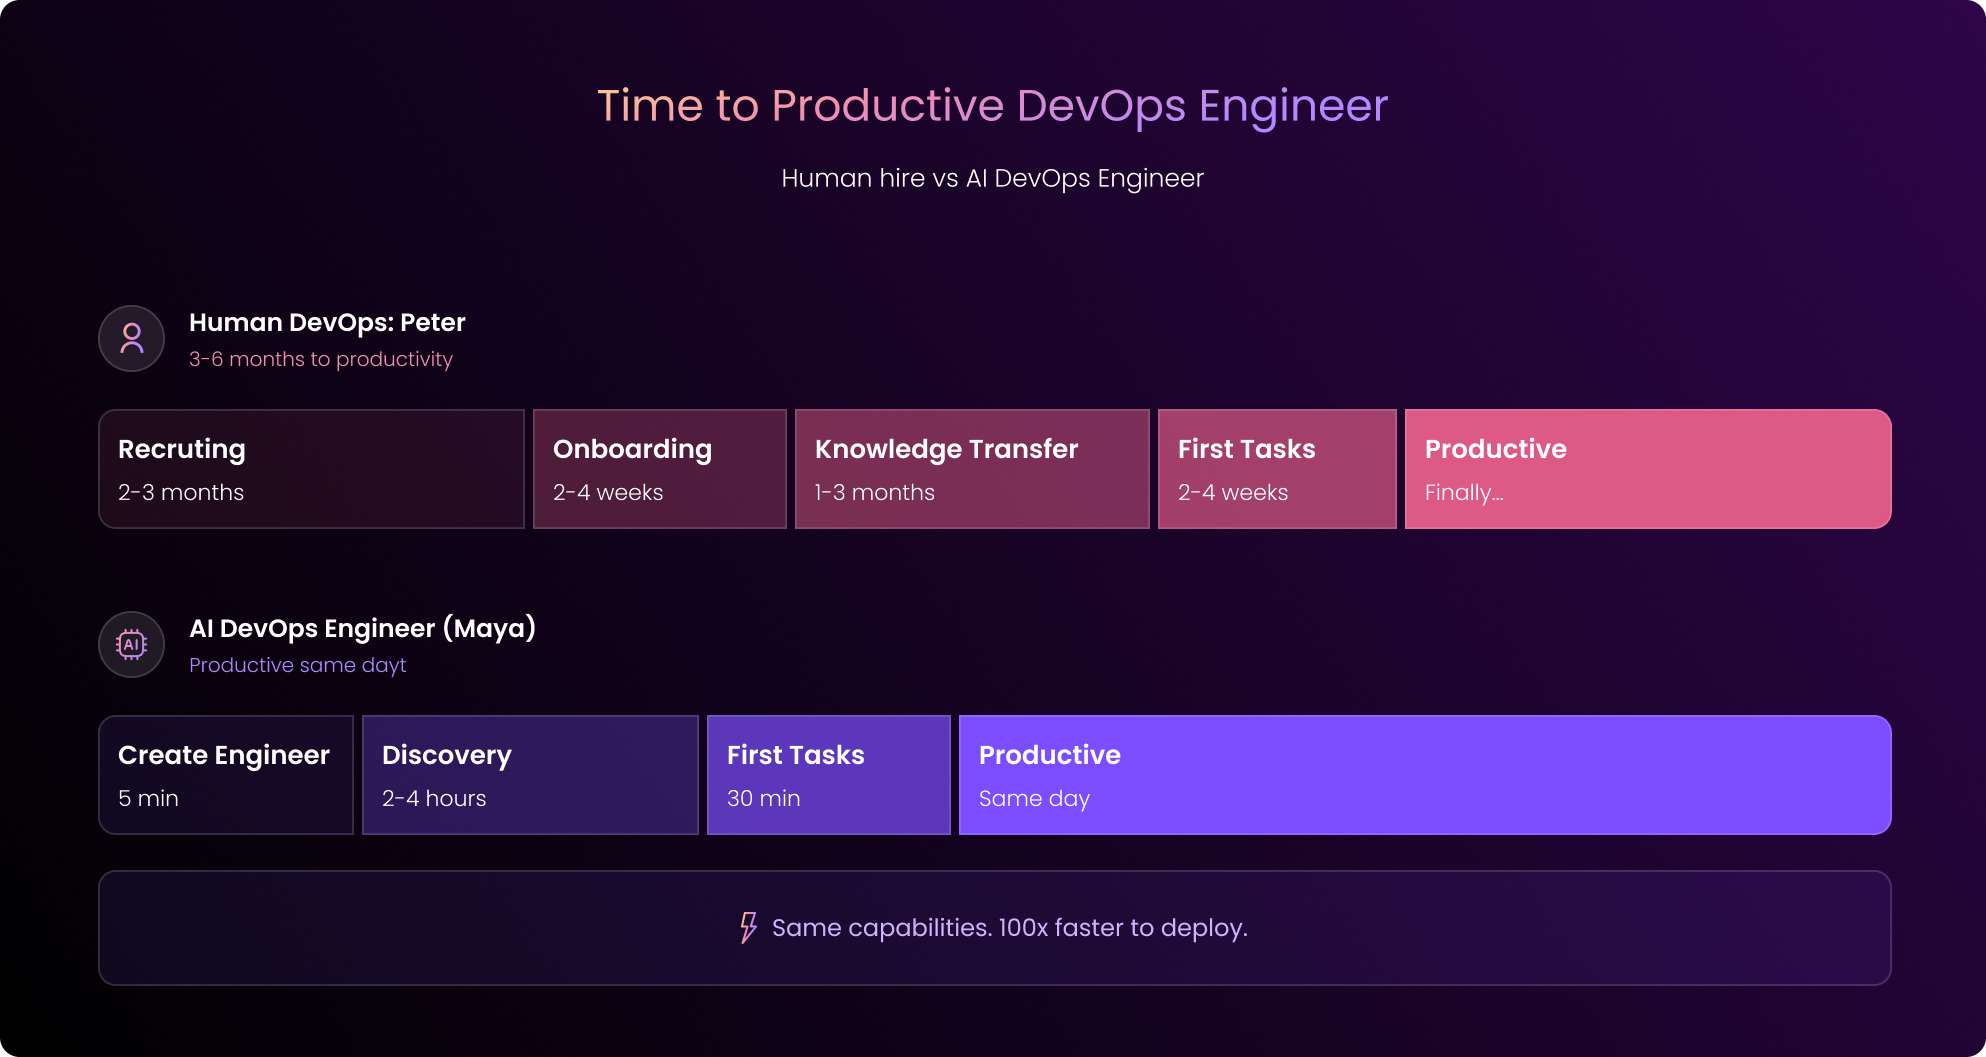Click the Same day text
This screenshot has width=1986, height=1057.
1035,799
